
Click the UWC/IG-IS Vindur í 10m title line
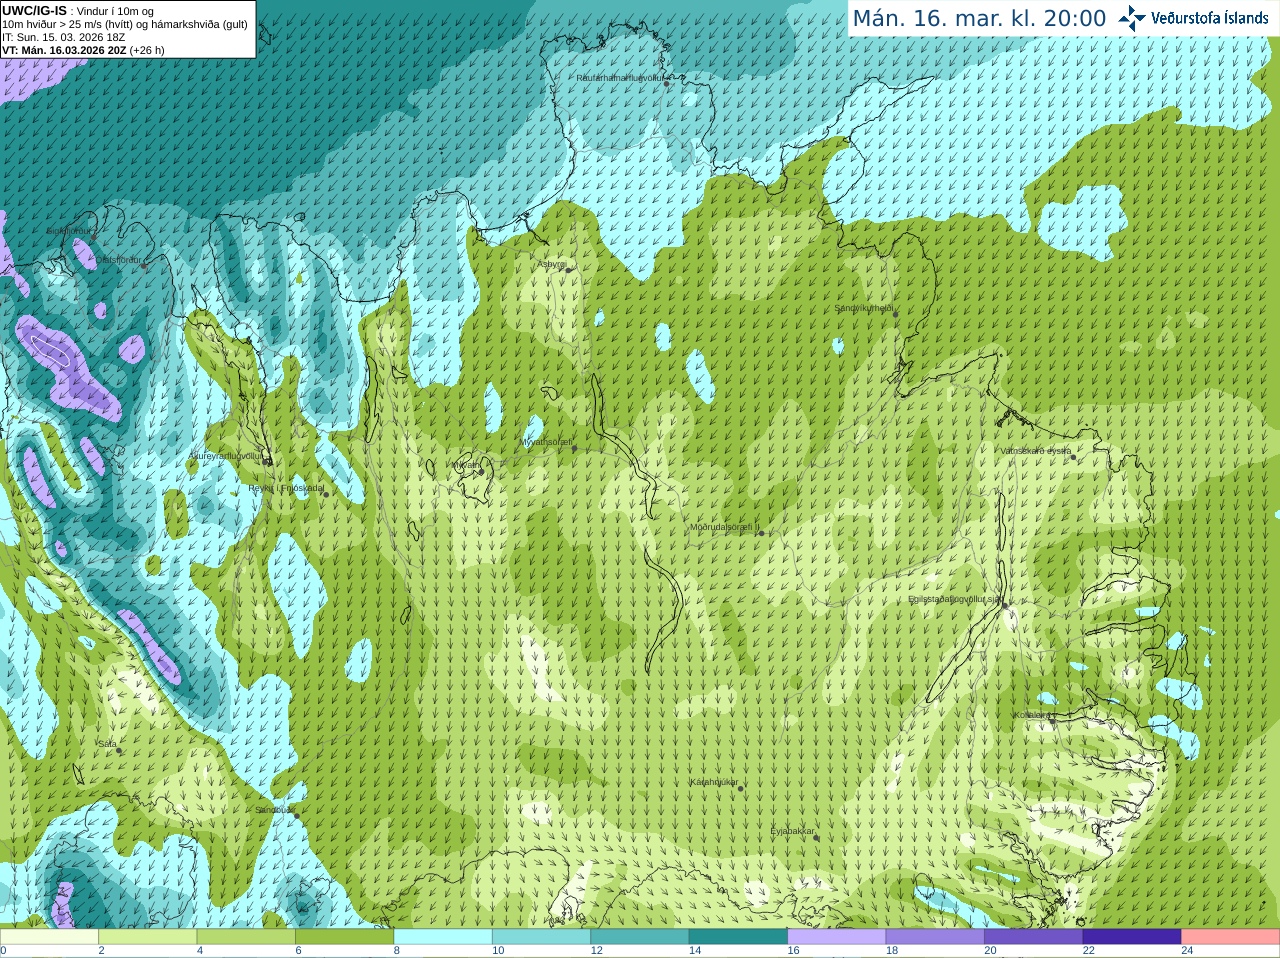pyautogui.click(x=78, y=11)
